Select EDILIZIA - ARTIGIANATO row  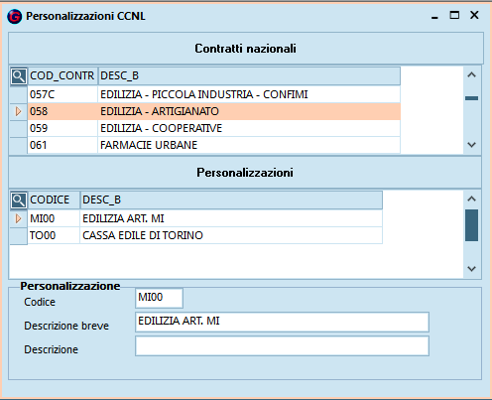[x=249, y=111]
